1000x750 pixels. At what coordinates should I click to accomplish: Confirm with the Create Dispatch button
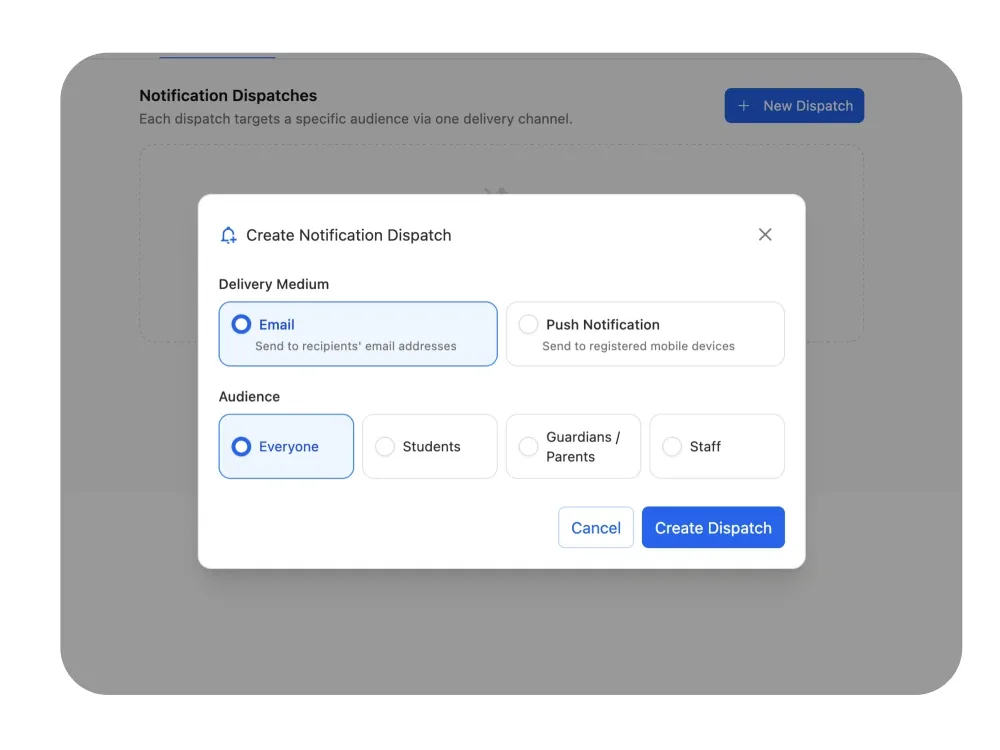click(713, 527)
